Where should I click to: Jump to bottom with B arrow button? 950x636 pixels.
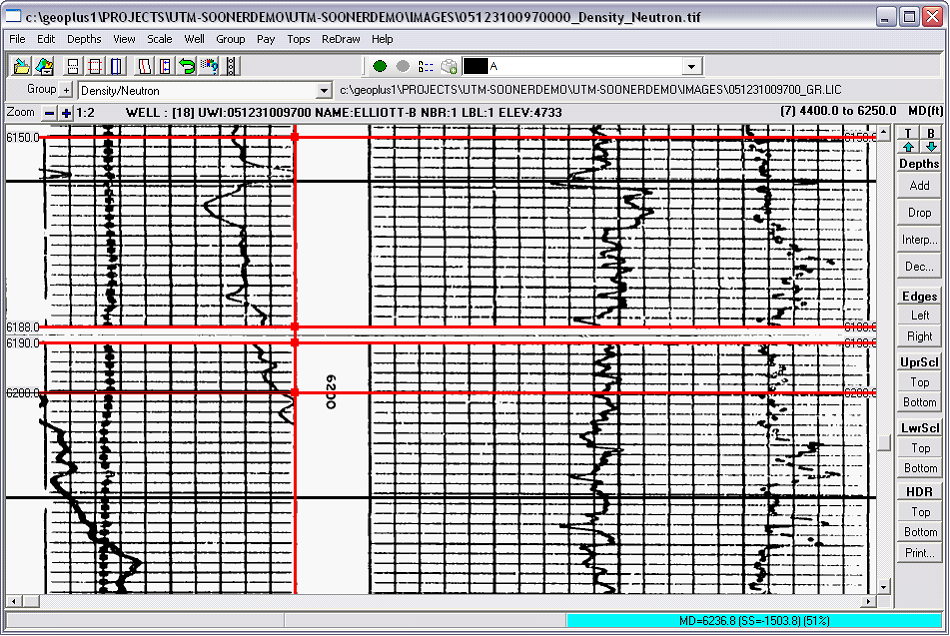(931, 141)
